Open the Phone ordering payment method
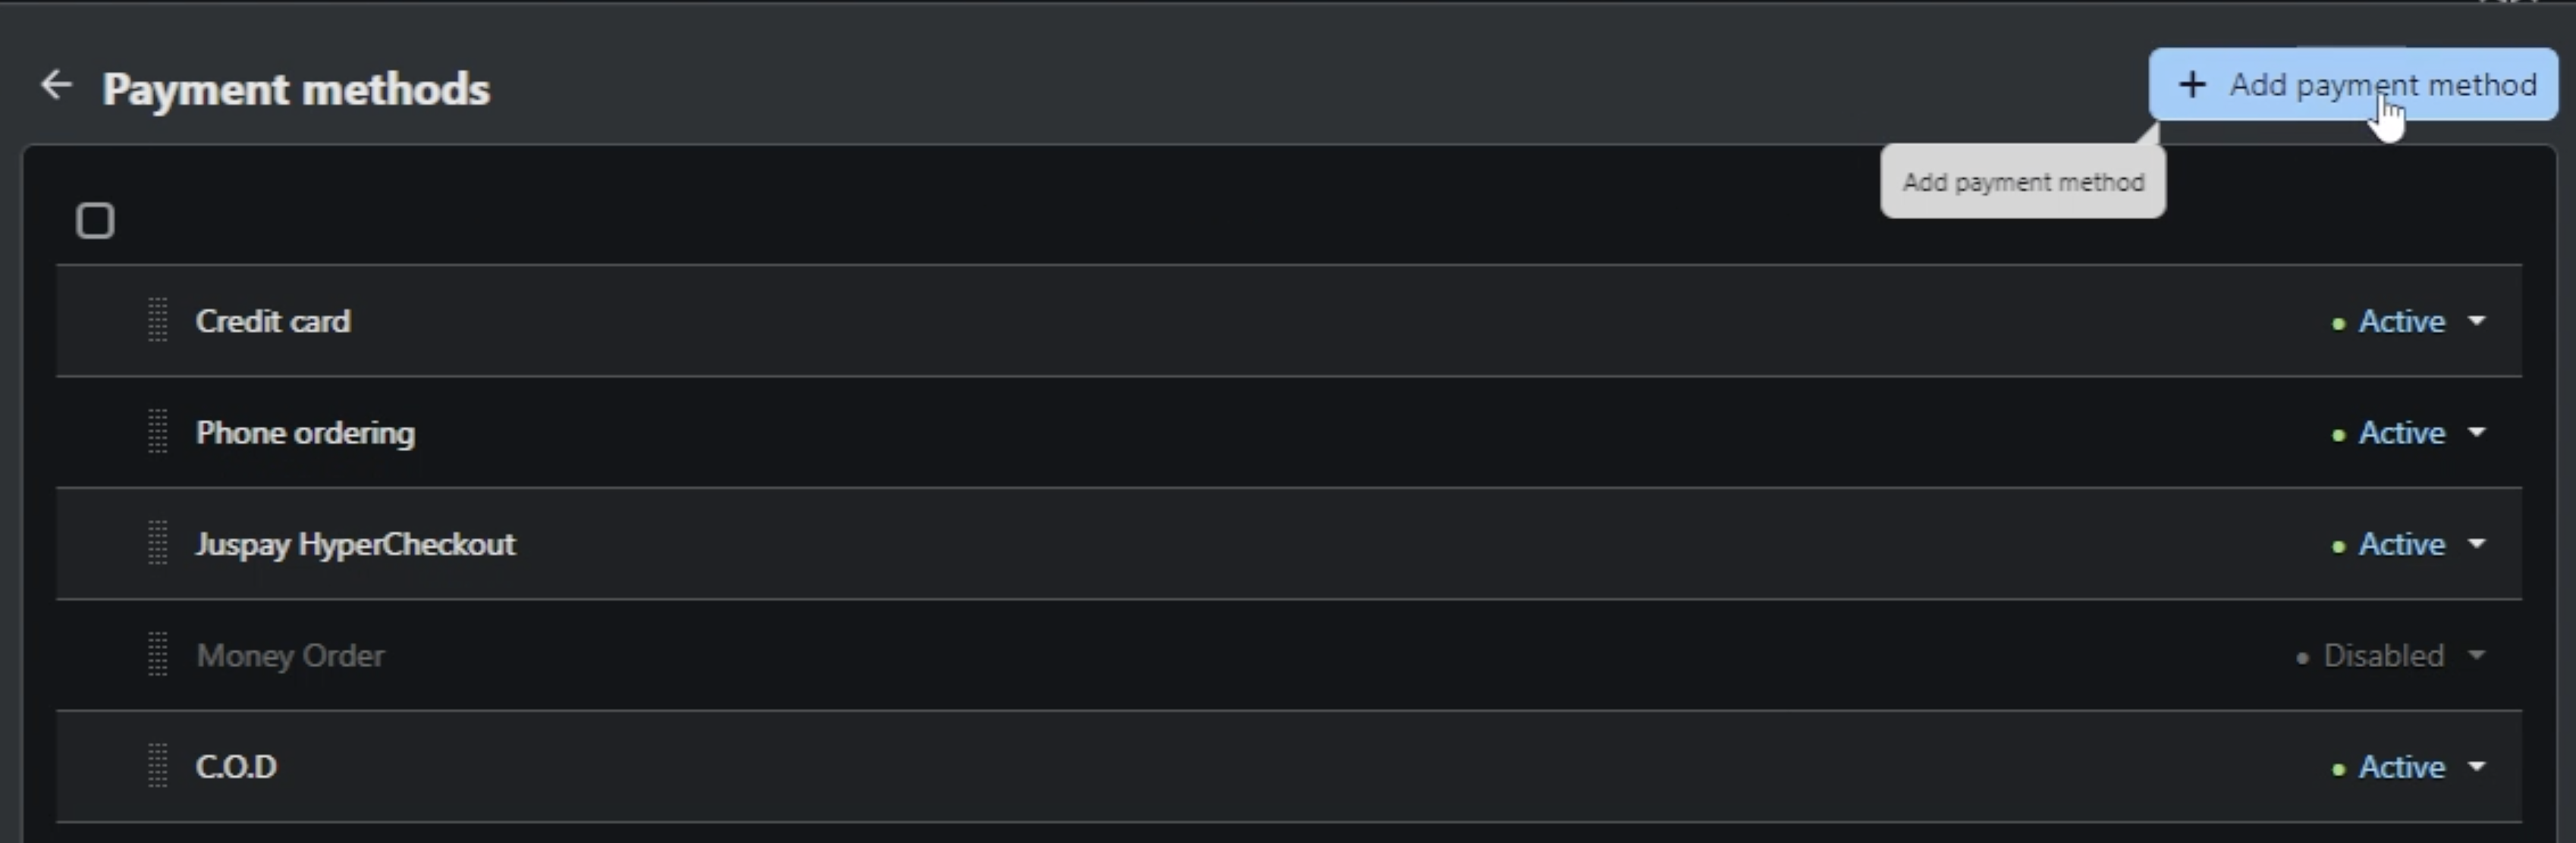The image size is (2576, 843). point(305,432)
